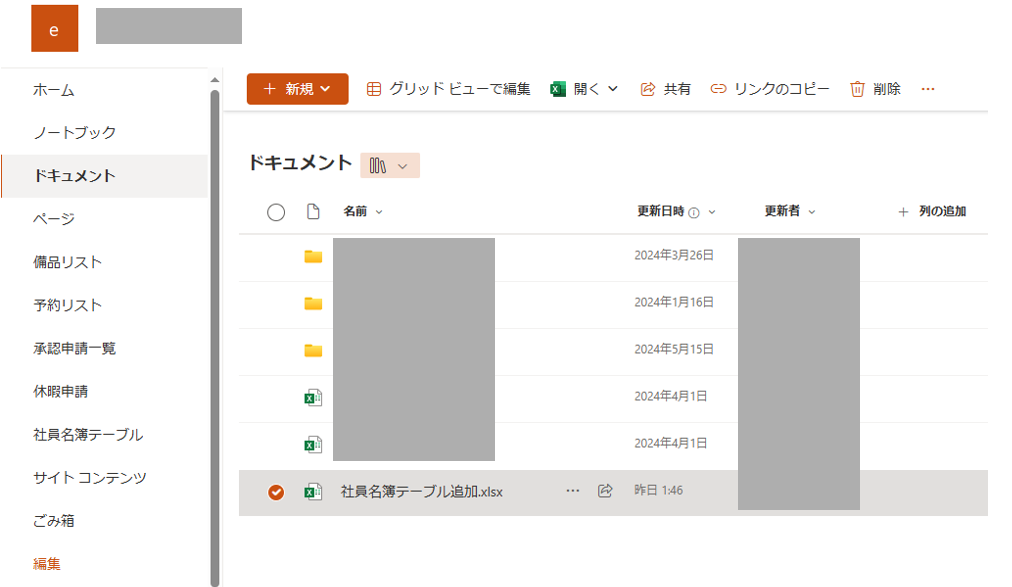Click the 2024年1月16日 date cell

[674, 303]
